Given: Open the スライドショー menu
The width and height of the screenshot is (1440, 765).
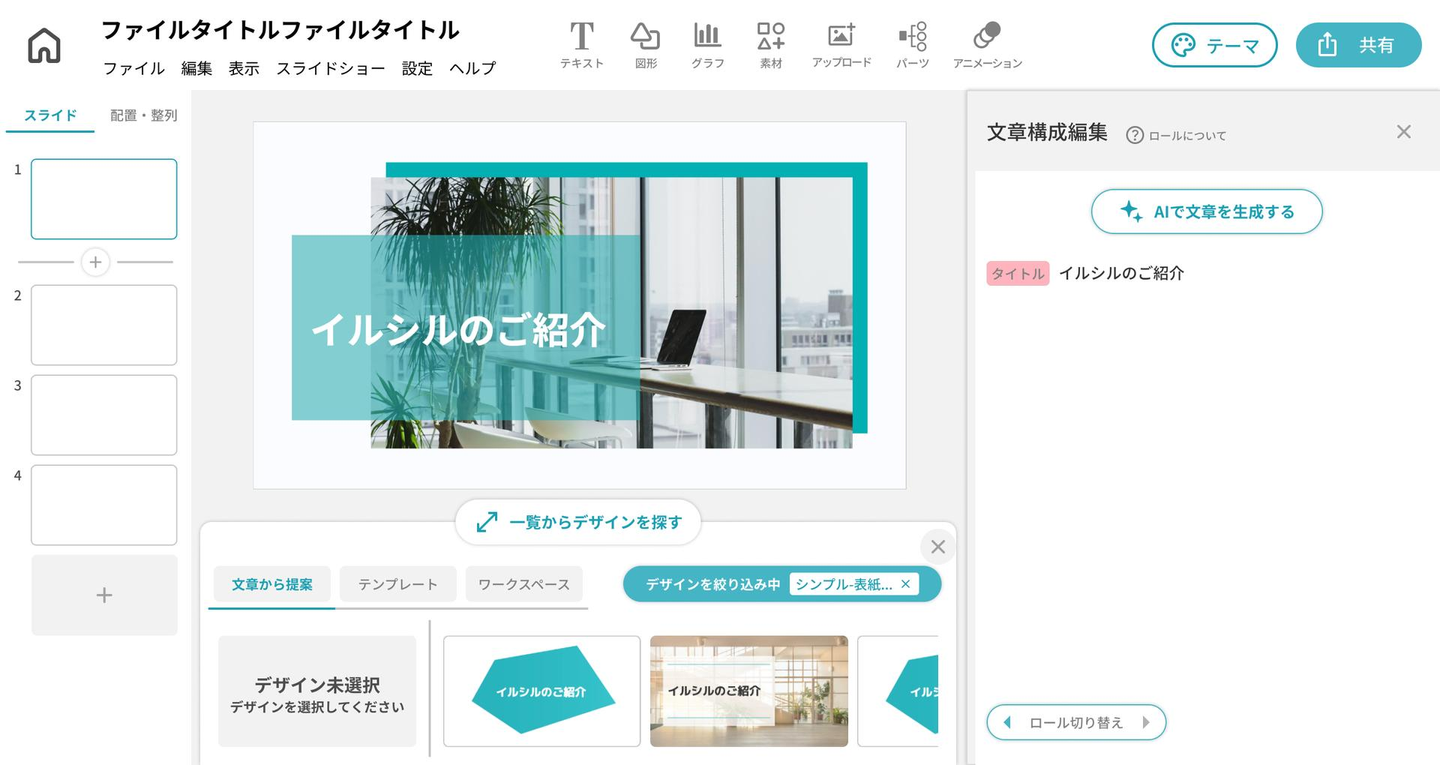Looking at the screenshot, I should coord(331,68).
